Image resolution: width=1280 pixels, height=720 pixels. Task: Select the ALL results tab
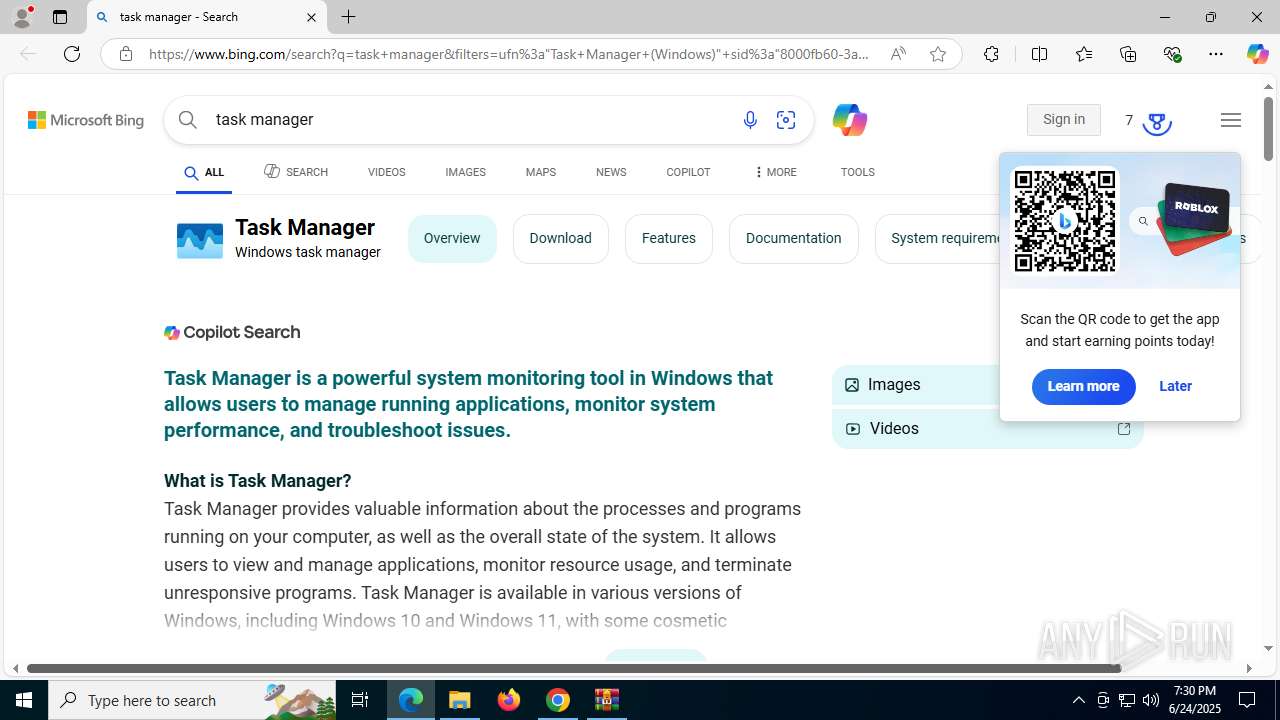tap(204, 173)
